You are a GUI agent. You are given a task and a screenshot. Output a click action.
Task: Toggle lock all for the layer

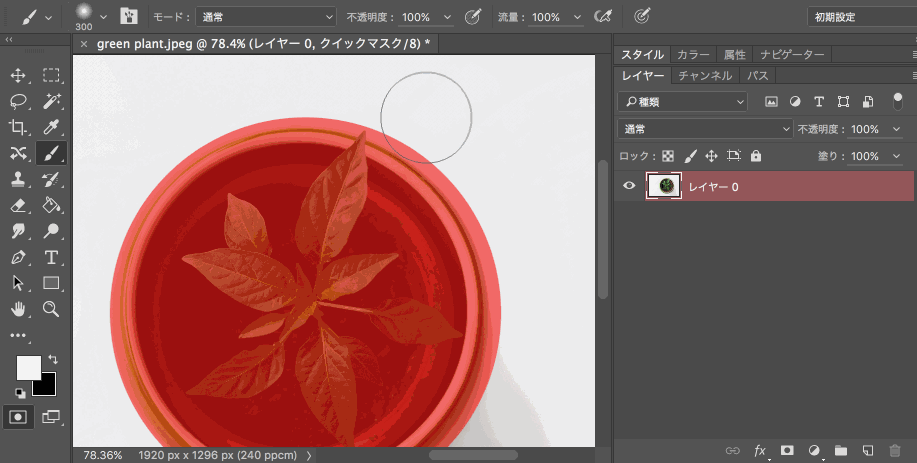tap(756, 156)
